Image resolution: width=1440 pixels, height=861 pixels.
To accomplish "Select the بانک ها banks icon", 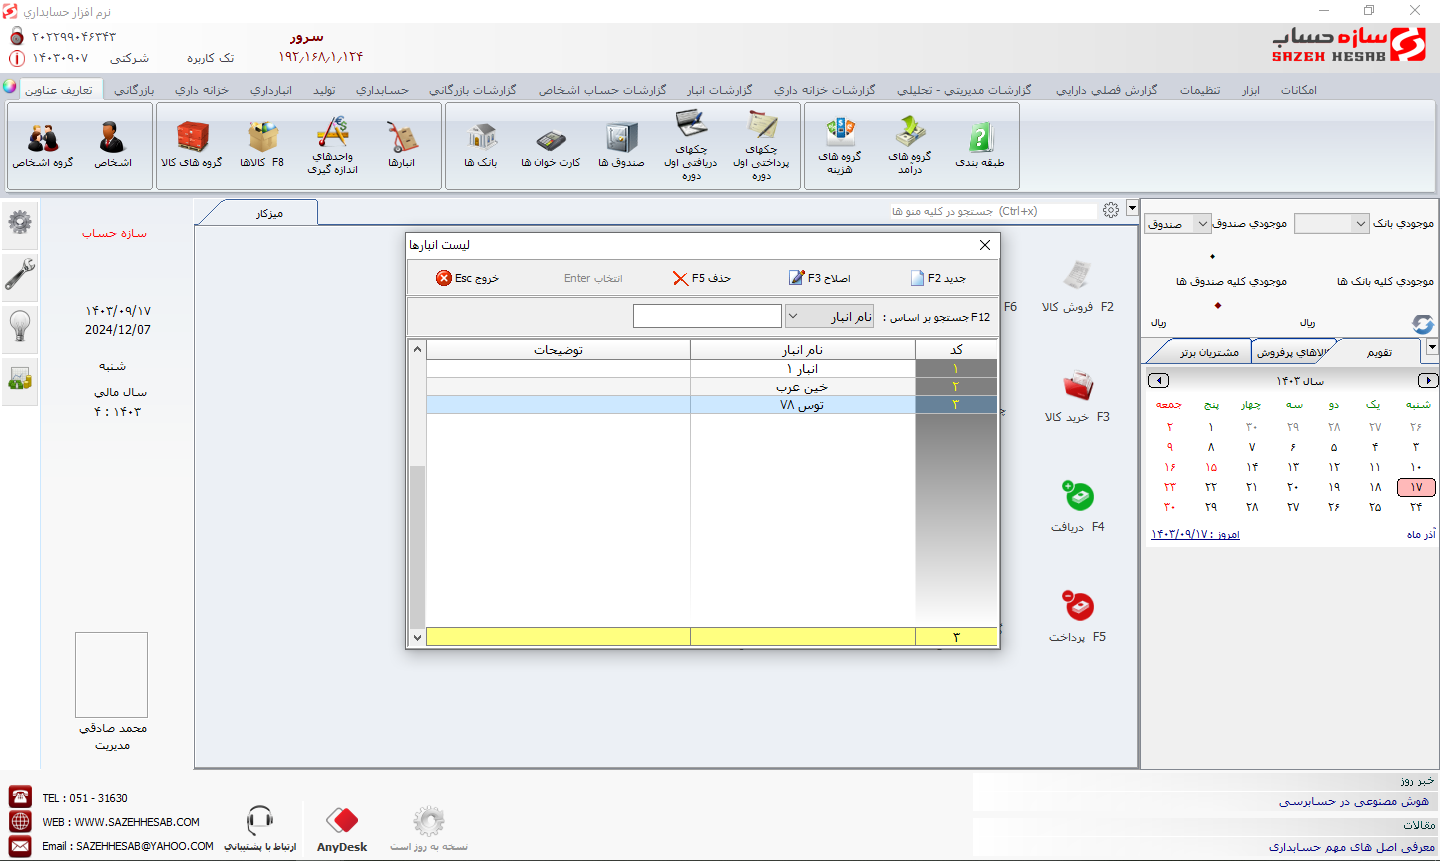I will [x=481, y=145].
